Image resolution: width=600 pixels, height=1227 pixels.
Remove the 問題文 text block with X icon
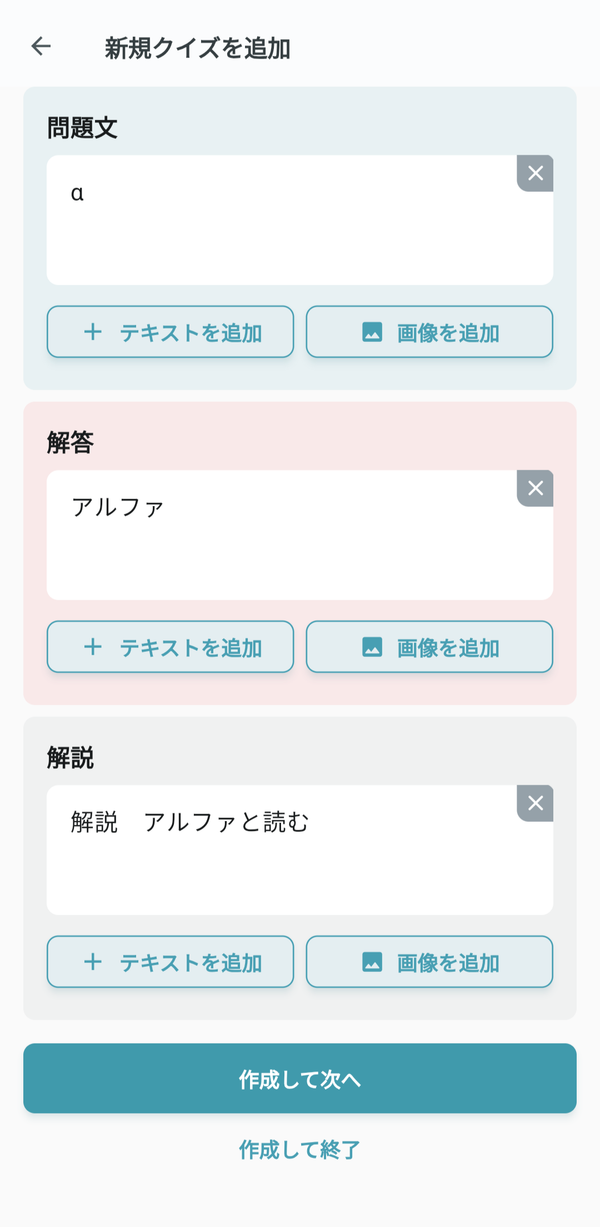(x=535, y=173)
